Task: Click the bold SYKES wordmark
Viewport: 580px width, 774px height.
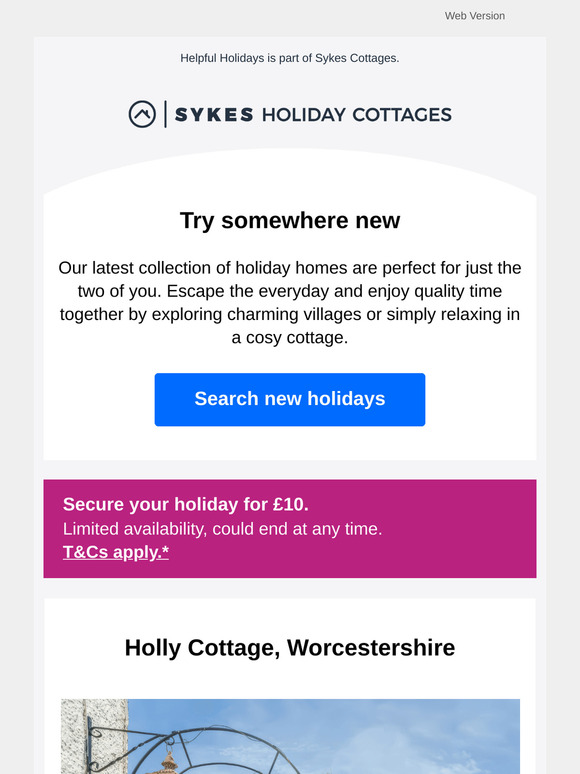Action: [214, 115]
